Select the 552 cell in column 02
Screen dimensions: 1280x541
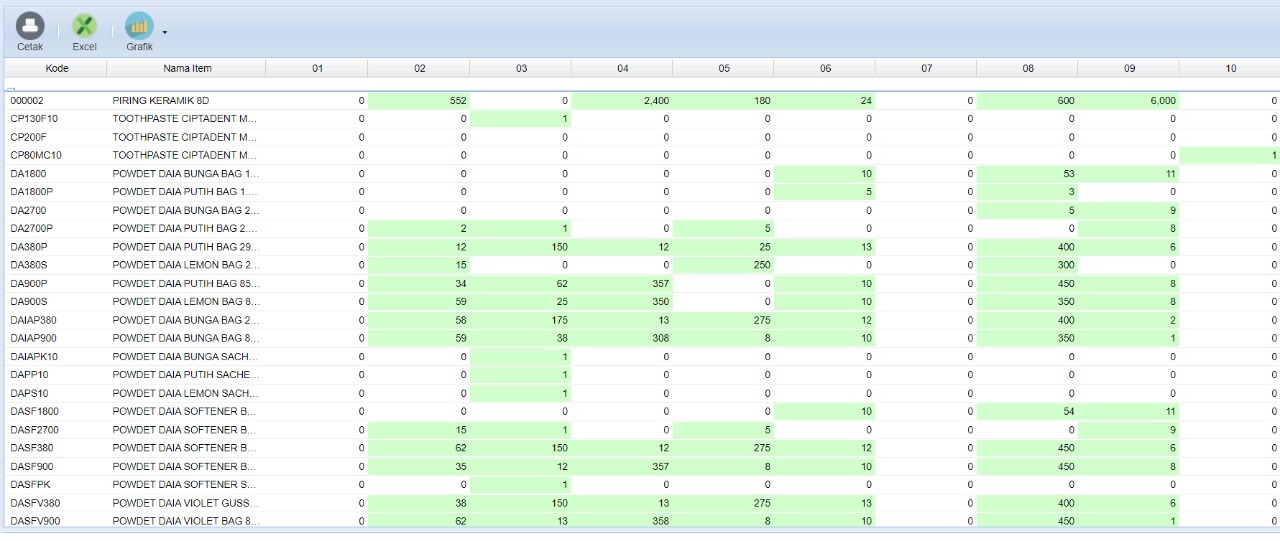pos(419,101)
